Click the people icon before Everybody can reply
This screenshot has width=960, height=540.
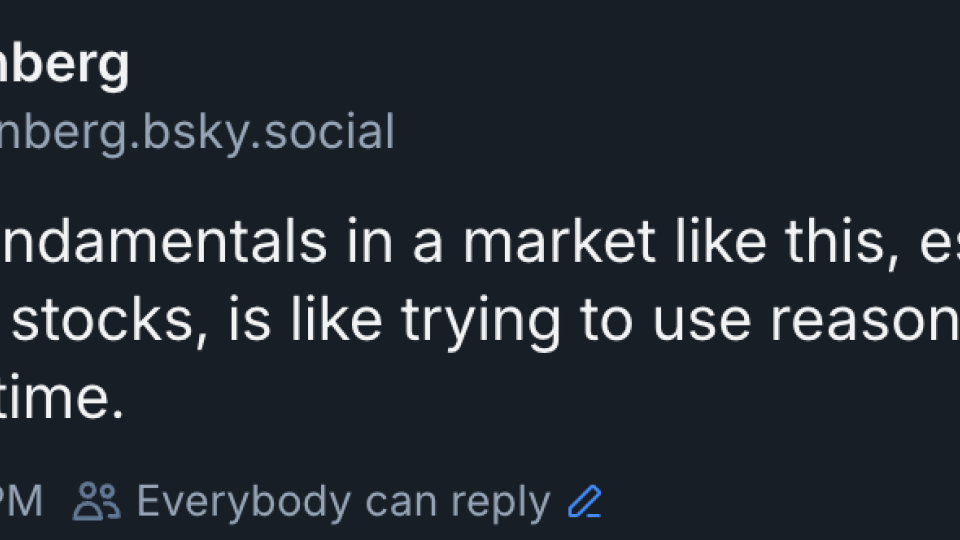[97, 501]
